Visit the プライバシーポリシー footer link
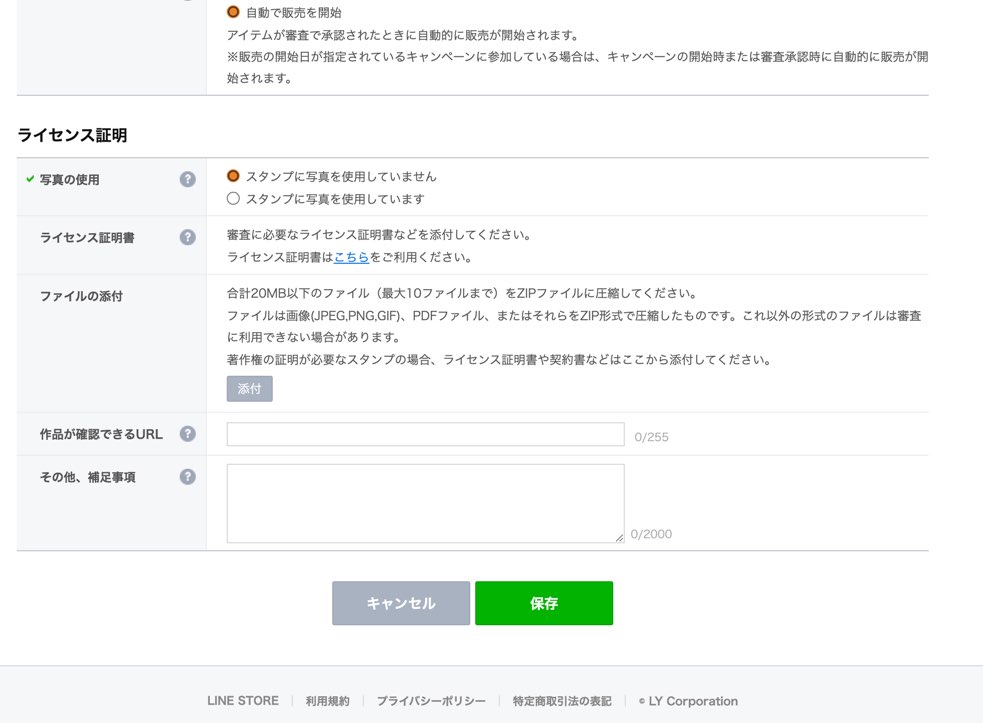 [431, 701]
